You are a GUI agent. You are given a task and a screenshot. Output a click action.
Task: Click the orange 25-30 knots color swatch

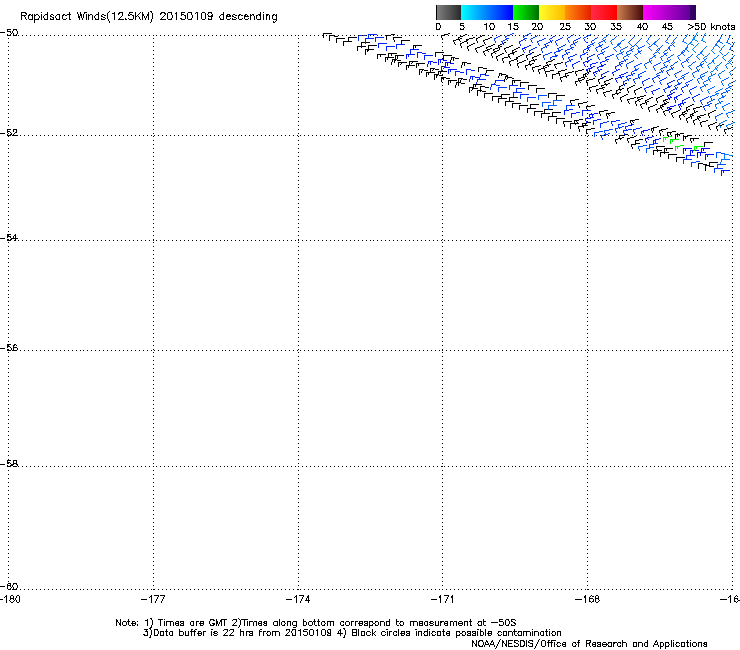578,12
